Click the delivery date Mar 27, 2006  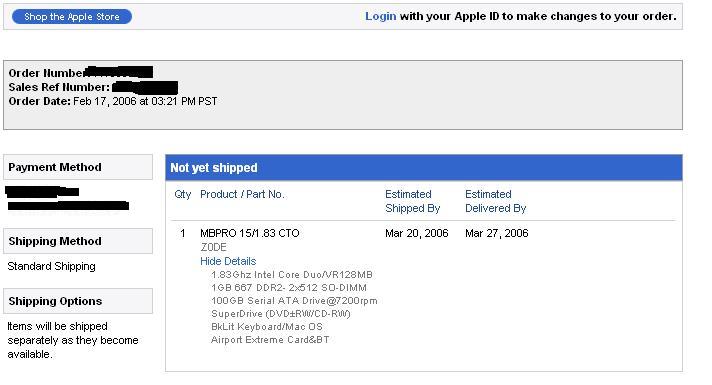pos(496,233)
